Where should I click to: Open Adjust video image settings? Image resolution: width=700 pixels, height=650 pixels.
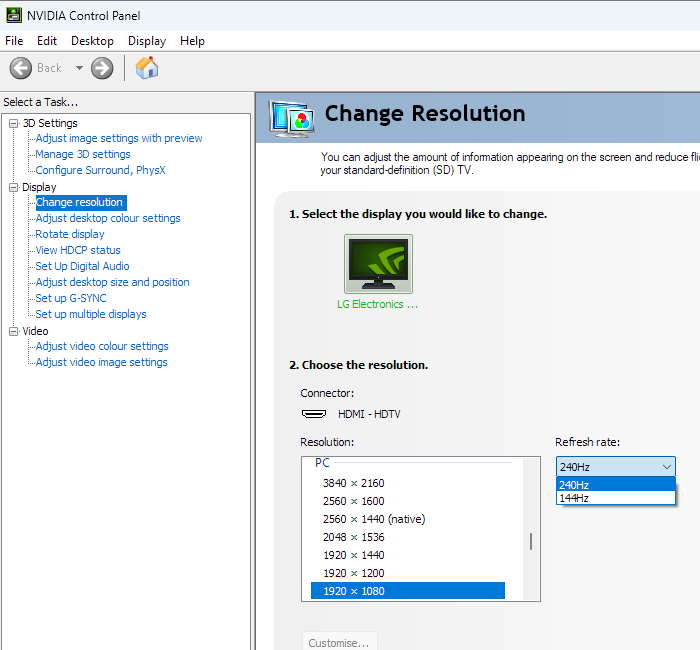(x=102, y=362)
